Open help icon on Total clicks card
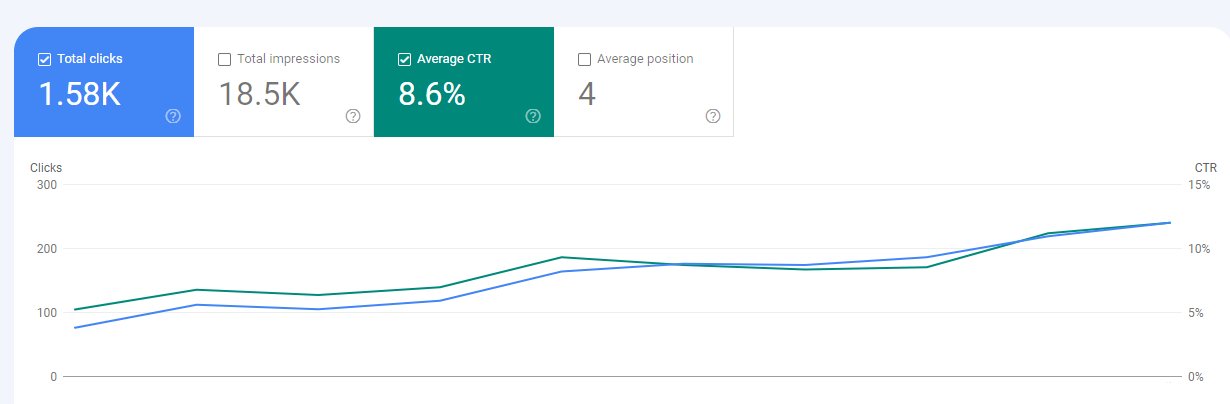 pyautogui.click(x=173, y=116)
